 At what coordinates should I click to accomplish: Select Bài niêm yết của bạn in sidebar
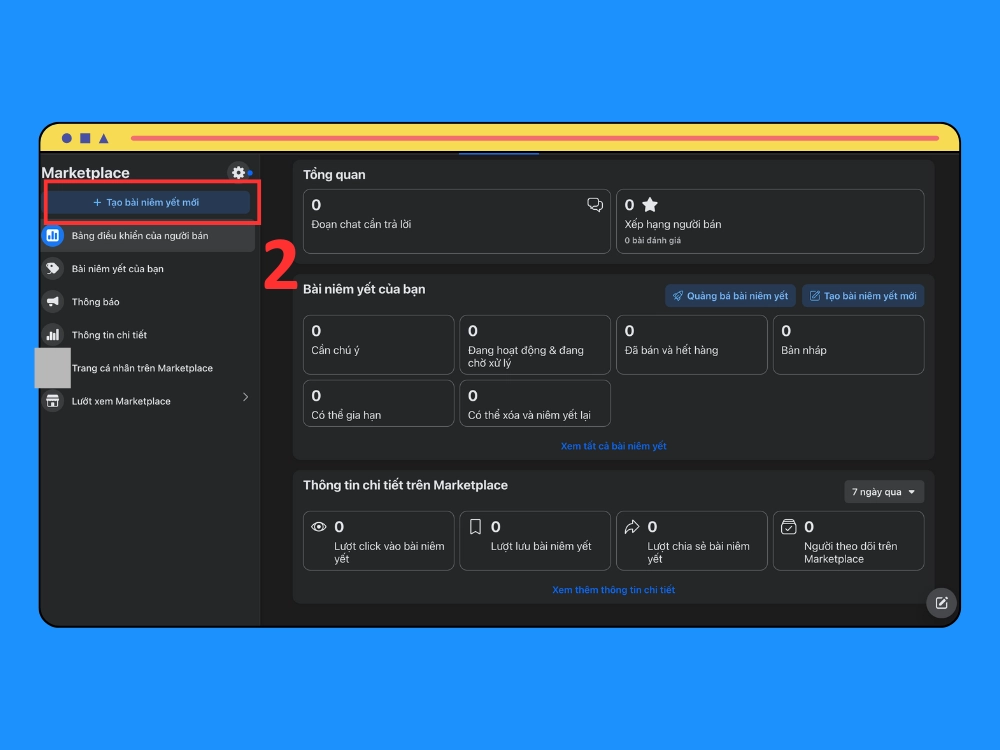(x=148, y=268)
